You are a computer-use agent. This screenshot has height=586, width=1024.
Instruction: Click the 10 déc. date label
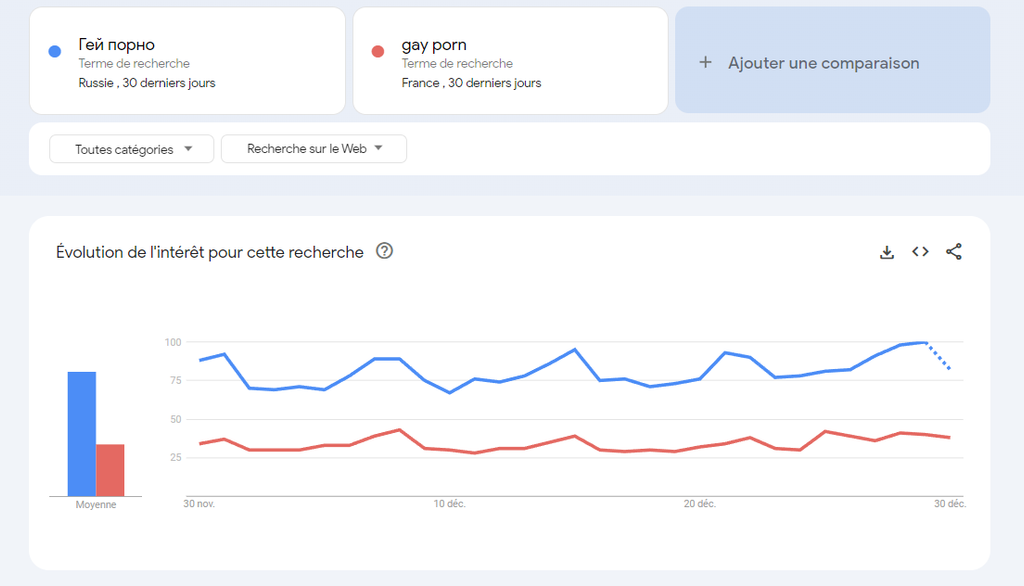(449, 504)
